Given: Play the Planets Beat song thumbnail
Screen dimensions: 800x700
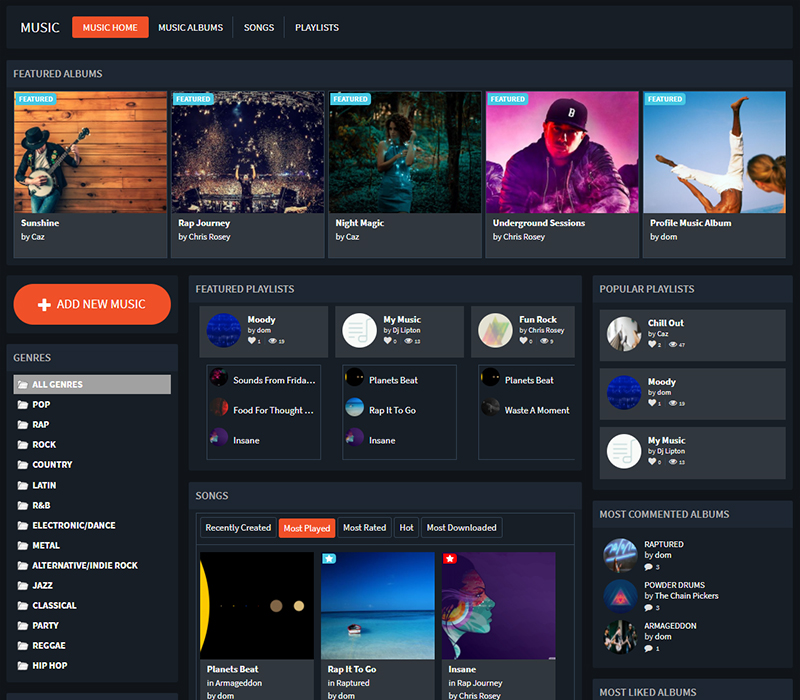Looking at the screenshot, I should (257, 605).
